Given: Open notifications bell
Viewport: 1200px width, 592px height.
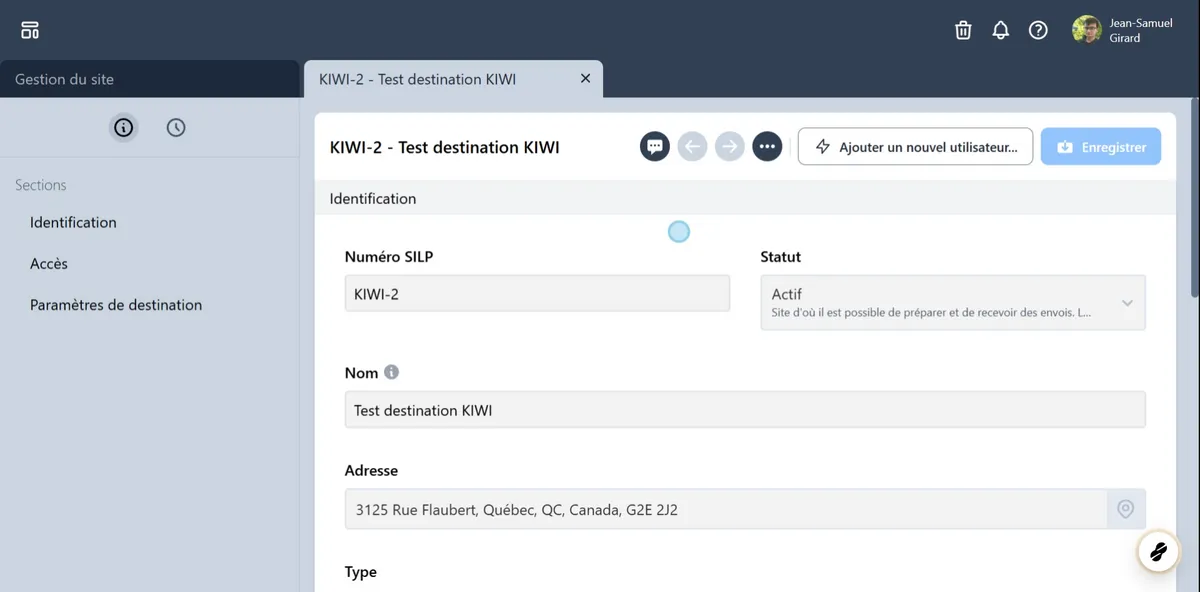Looking at the screenshot, I should pyautogui.click(x=1000, y=30).
